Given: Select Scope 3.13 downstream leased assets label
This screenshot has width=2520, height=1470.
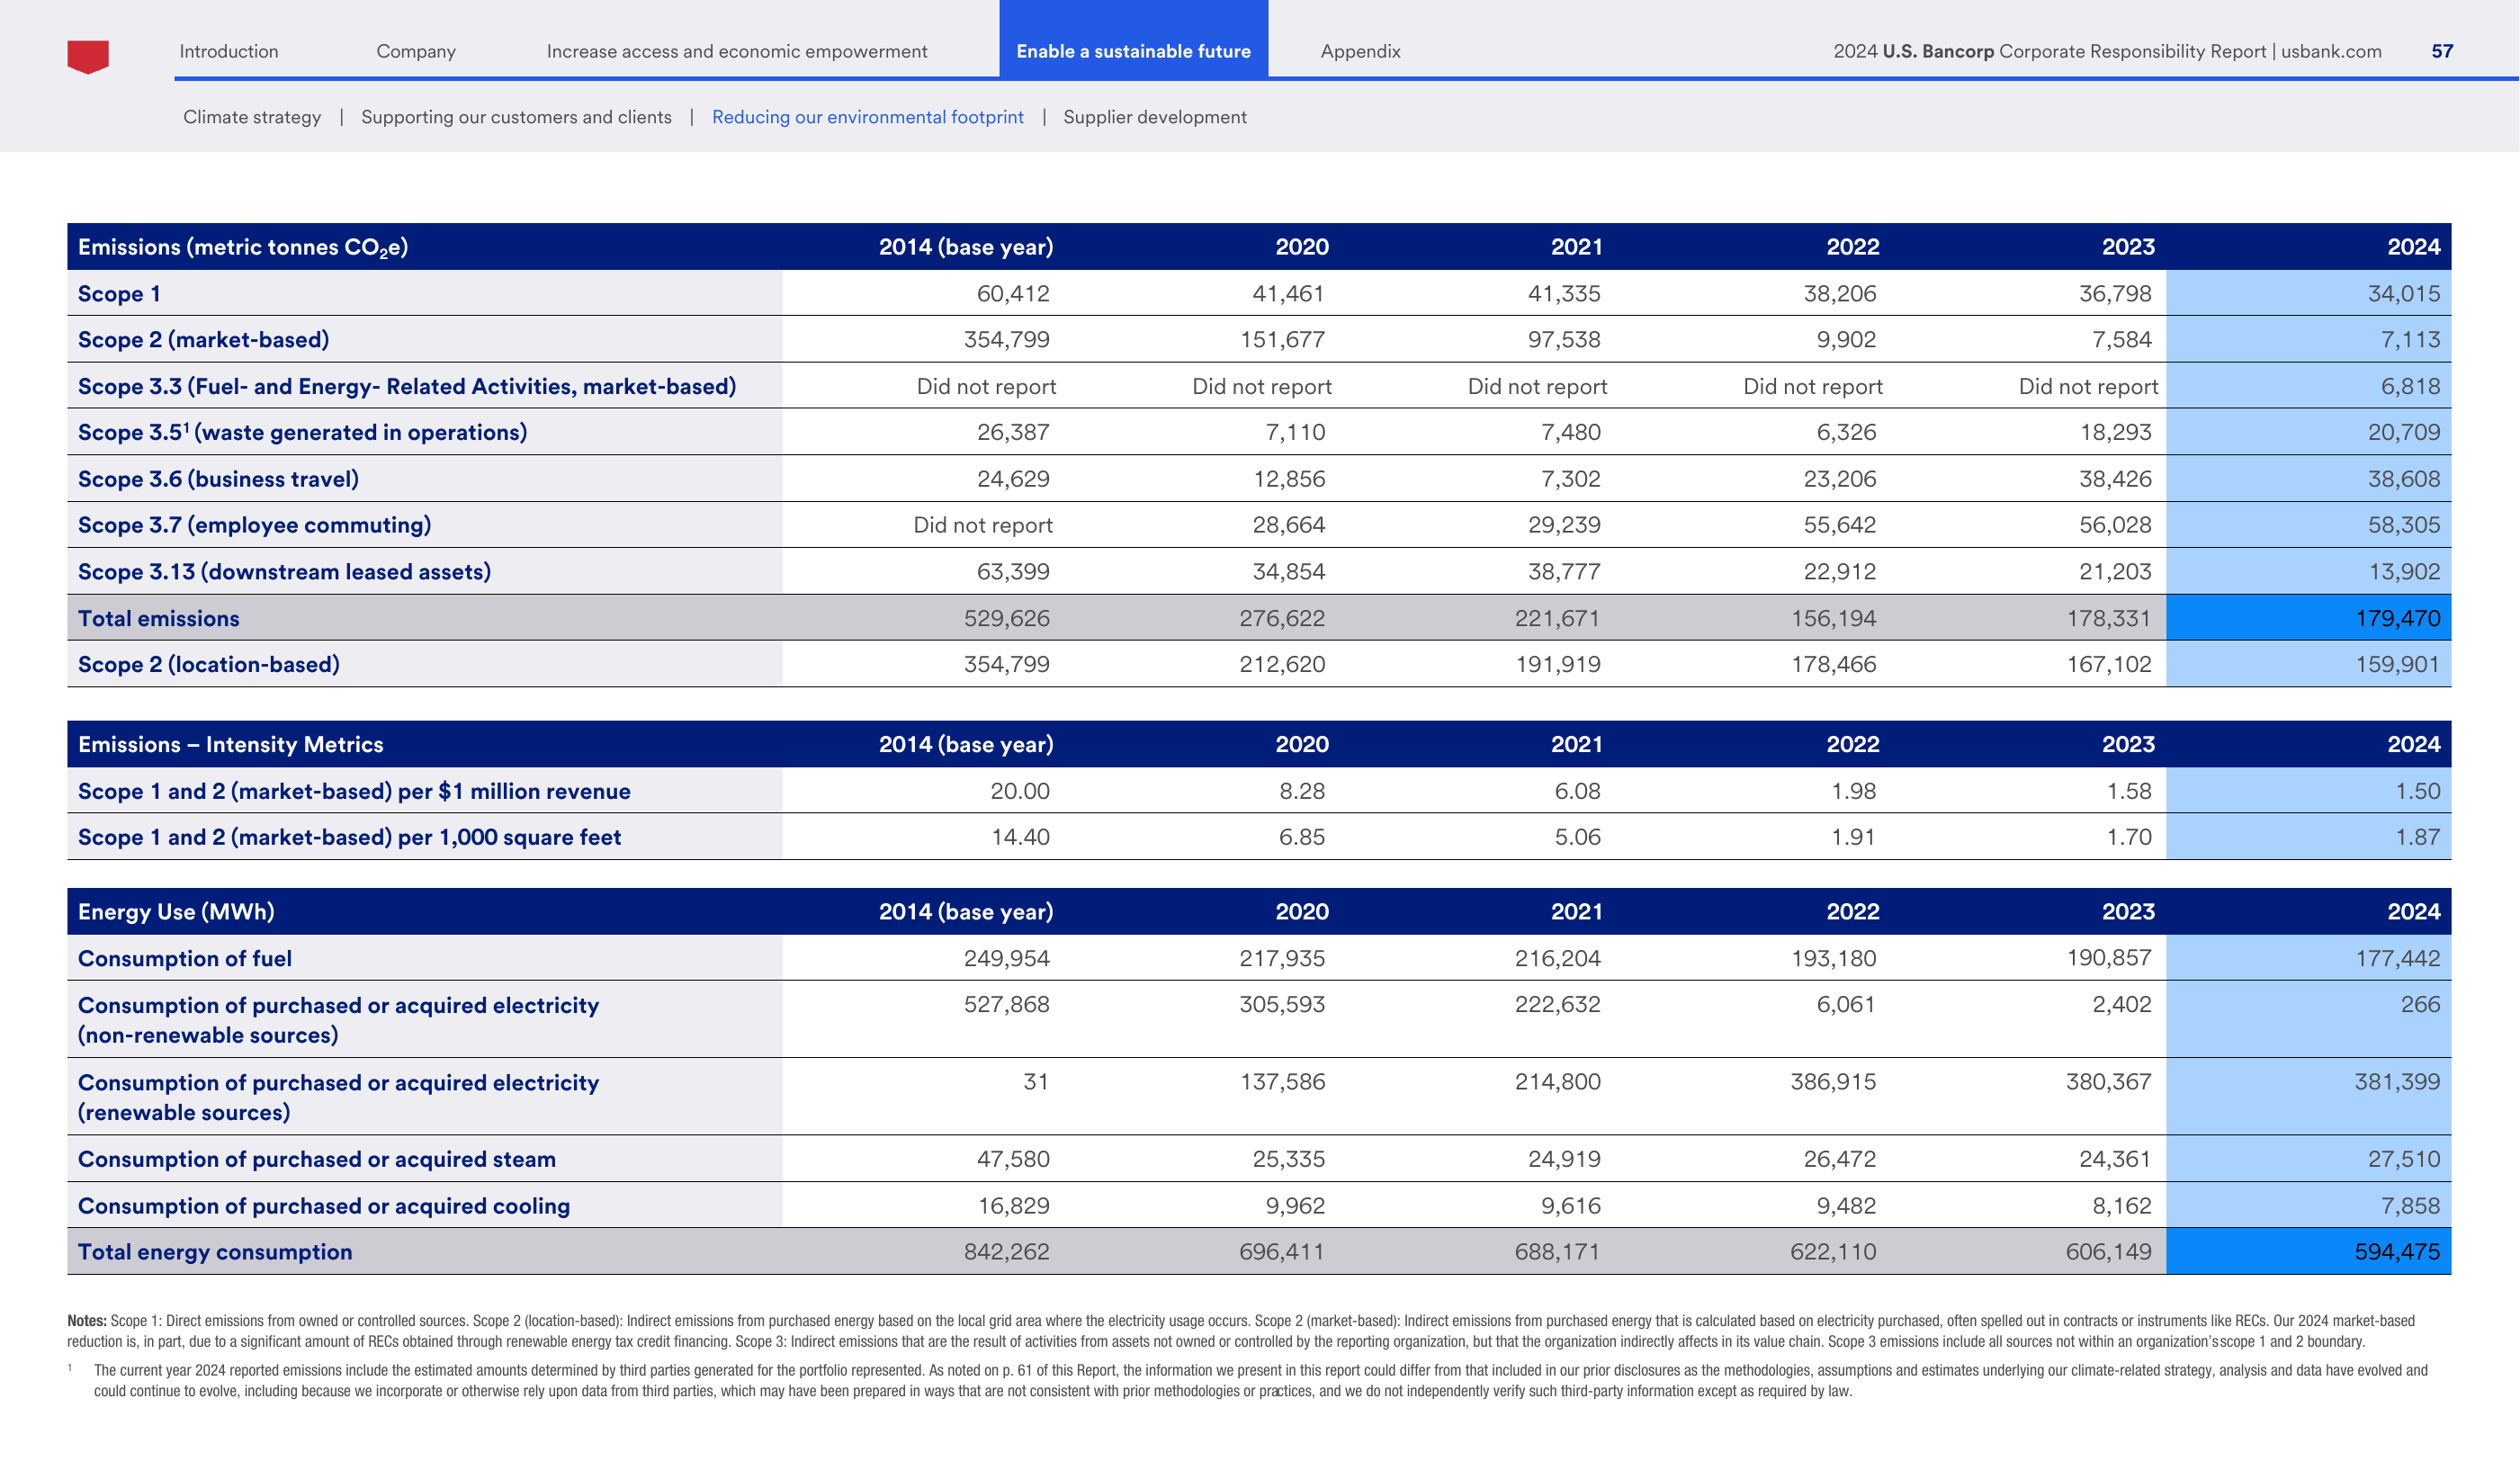Looking at the screenshot, I should (285, 572).
